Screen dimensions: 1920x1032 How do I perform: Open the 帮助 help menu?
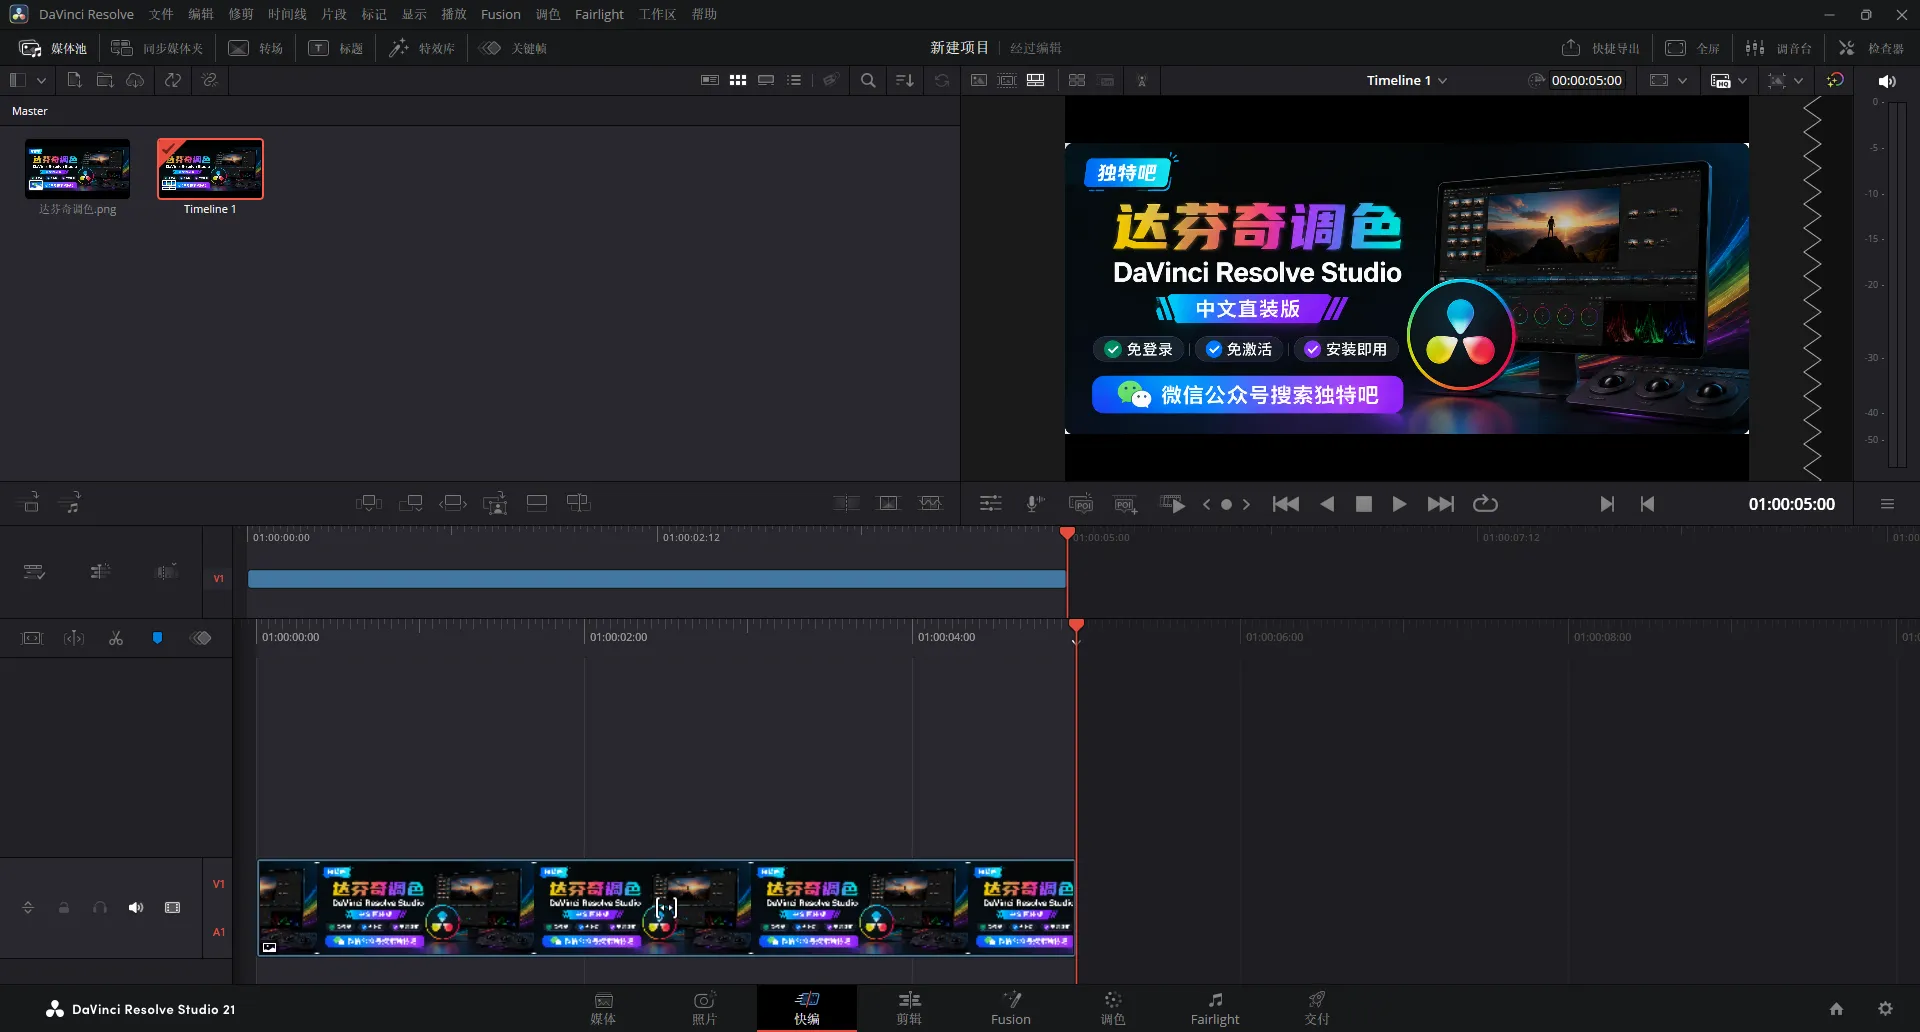(x=704, y=14)
